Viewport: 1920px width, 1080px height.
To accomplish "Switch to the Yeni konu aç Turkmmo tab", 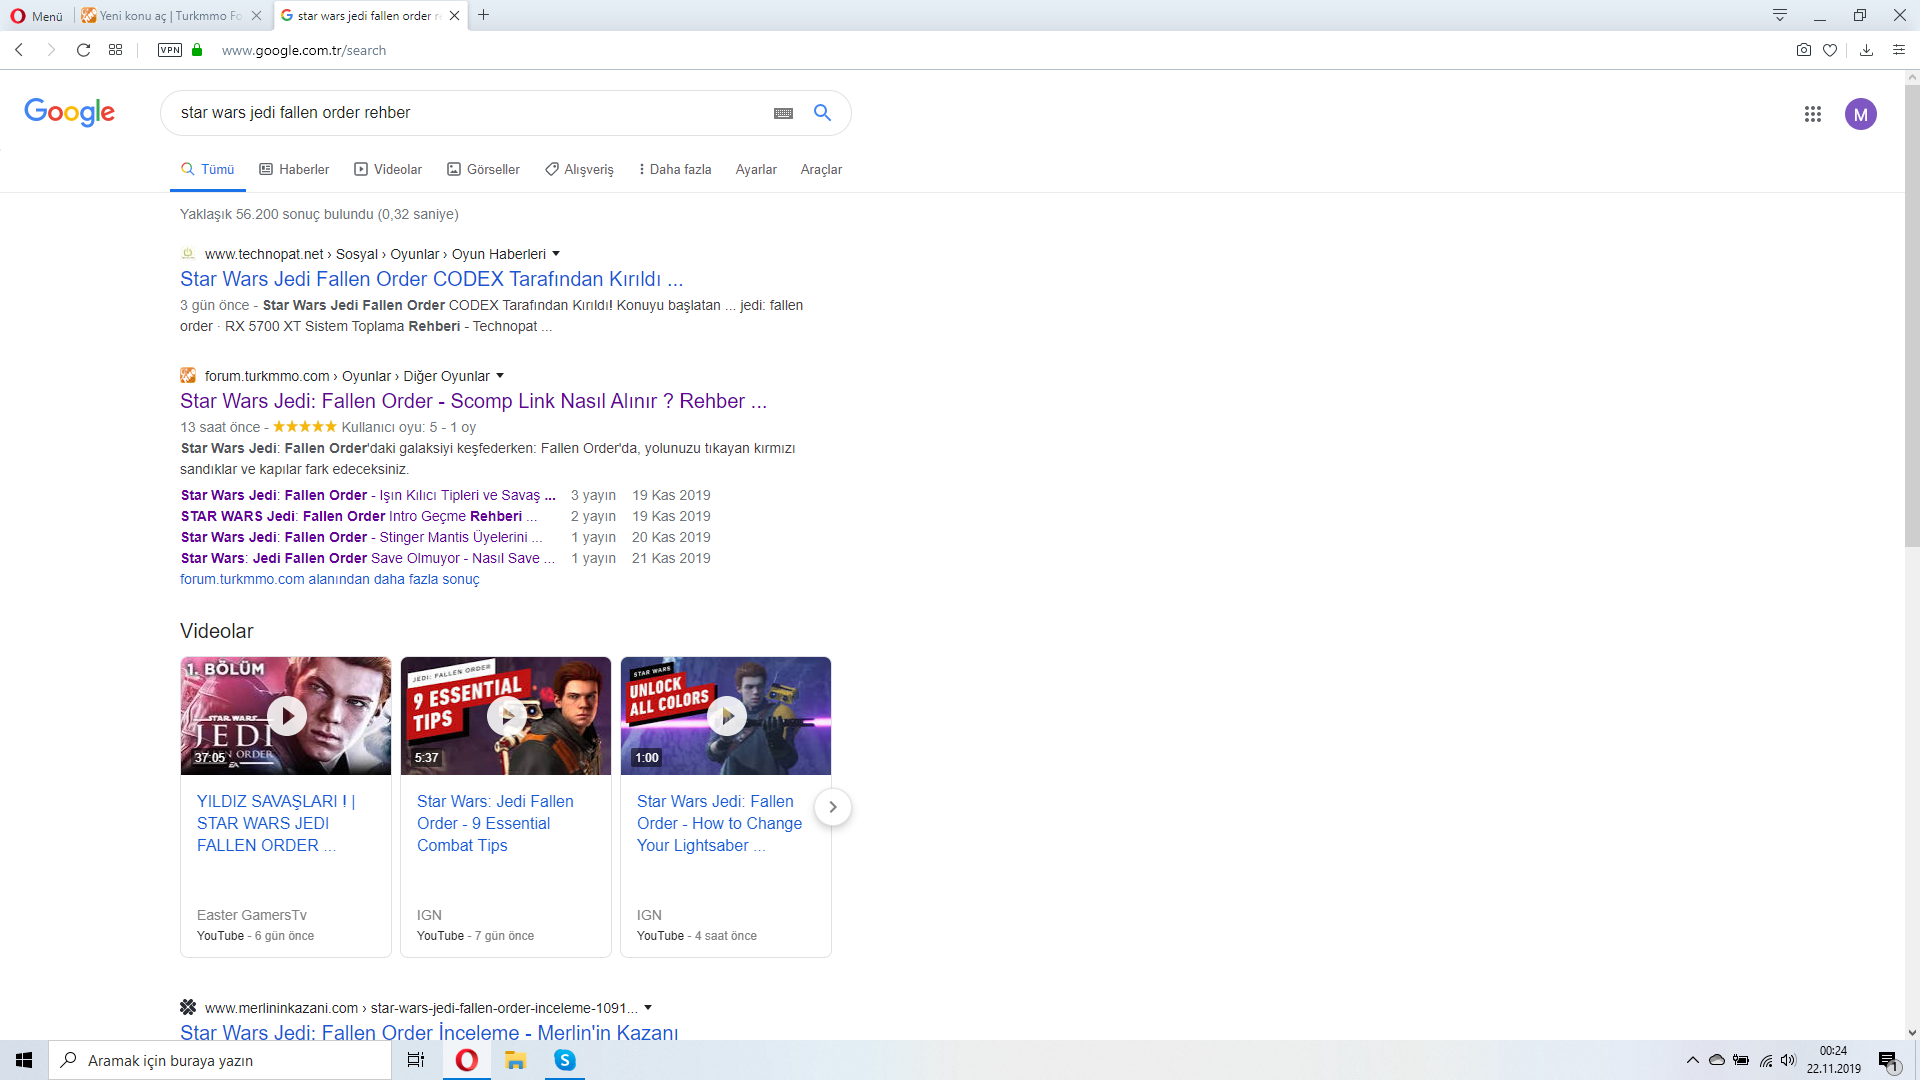I will (x=165, y=16).
